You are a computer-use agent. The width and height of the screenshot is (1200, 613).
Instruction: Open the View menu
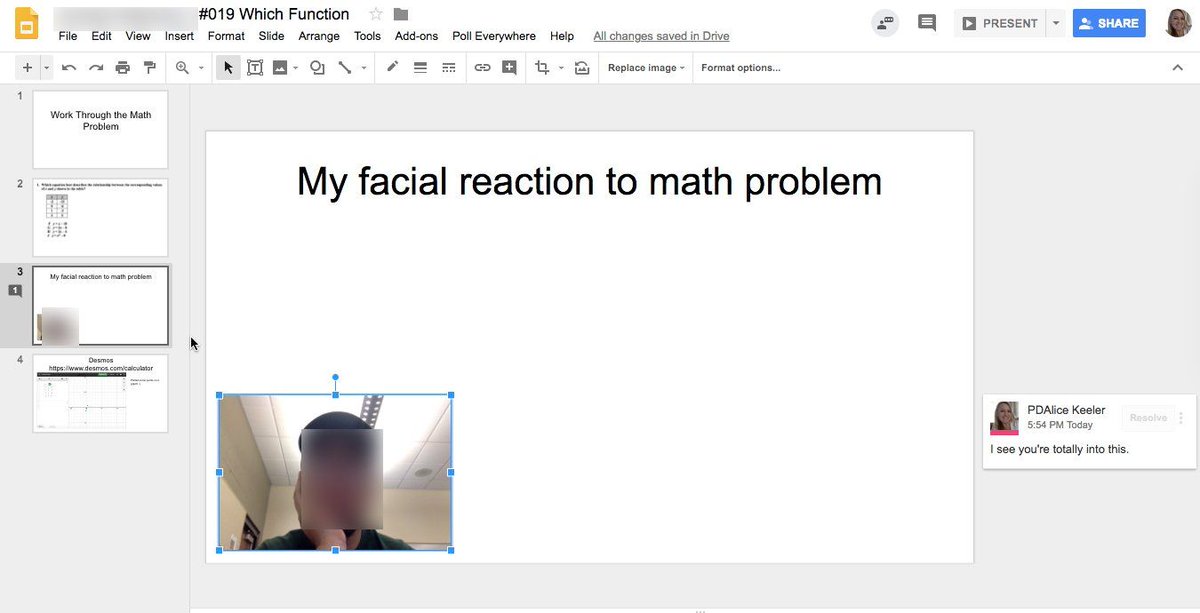coord(138,36)
